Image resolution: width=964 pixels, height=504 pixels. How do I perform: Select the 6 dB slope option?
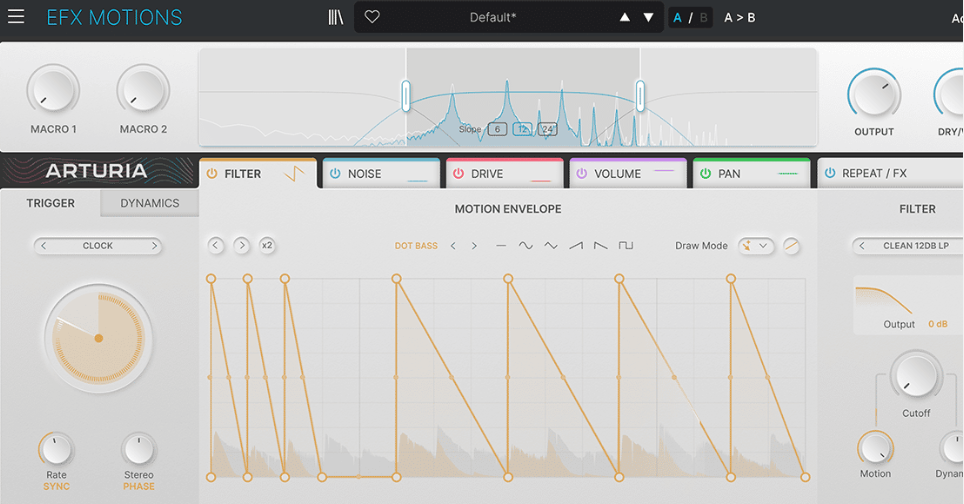coord(497,129)
